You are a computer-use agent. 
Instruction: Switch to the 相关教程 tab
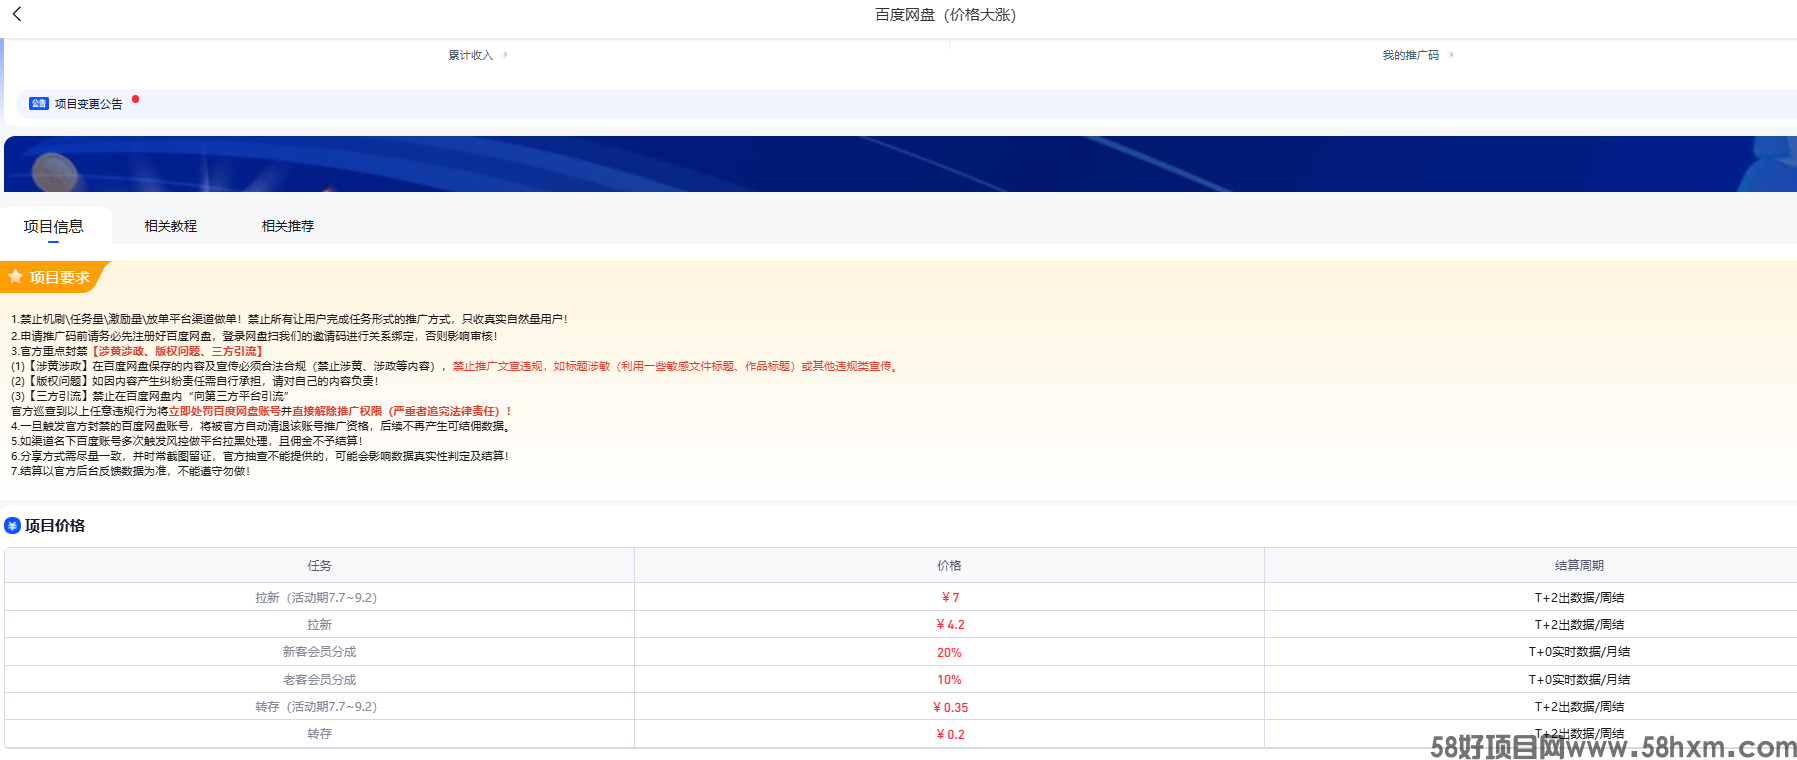(171, 226)
